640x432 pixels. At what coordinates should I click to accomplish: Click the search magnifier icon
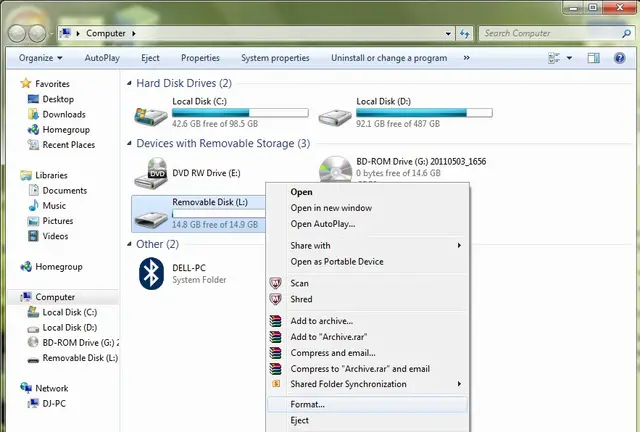(626, 33)
